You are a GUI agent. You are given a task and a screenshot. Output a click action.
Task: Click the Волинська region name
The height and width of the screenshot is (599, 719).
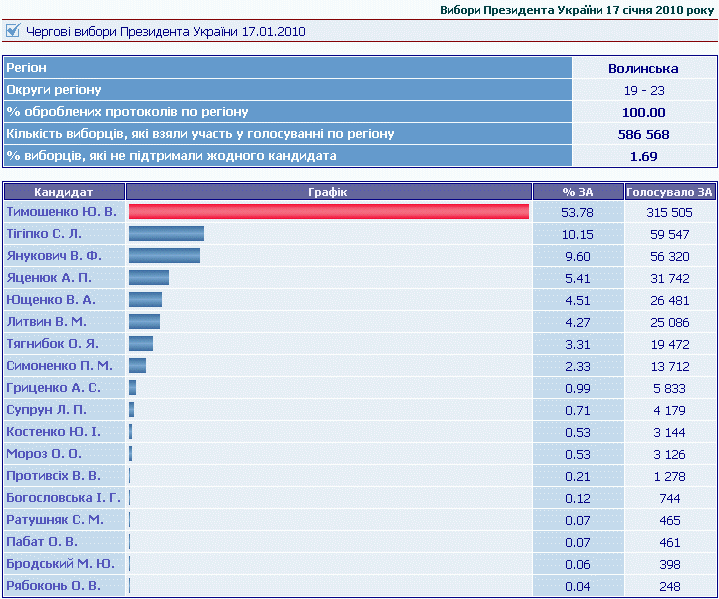coord(643,68)
